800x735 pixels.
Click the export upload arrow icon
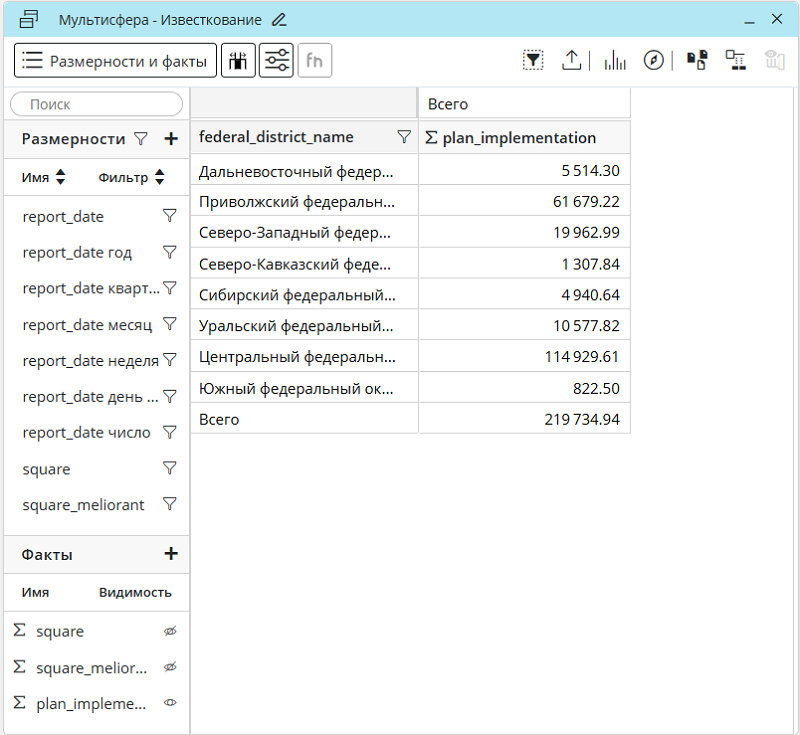(571, 61)
